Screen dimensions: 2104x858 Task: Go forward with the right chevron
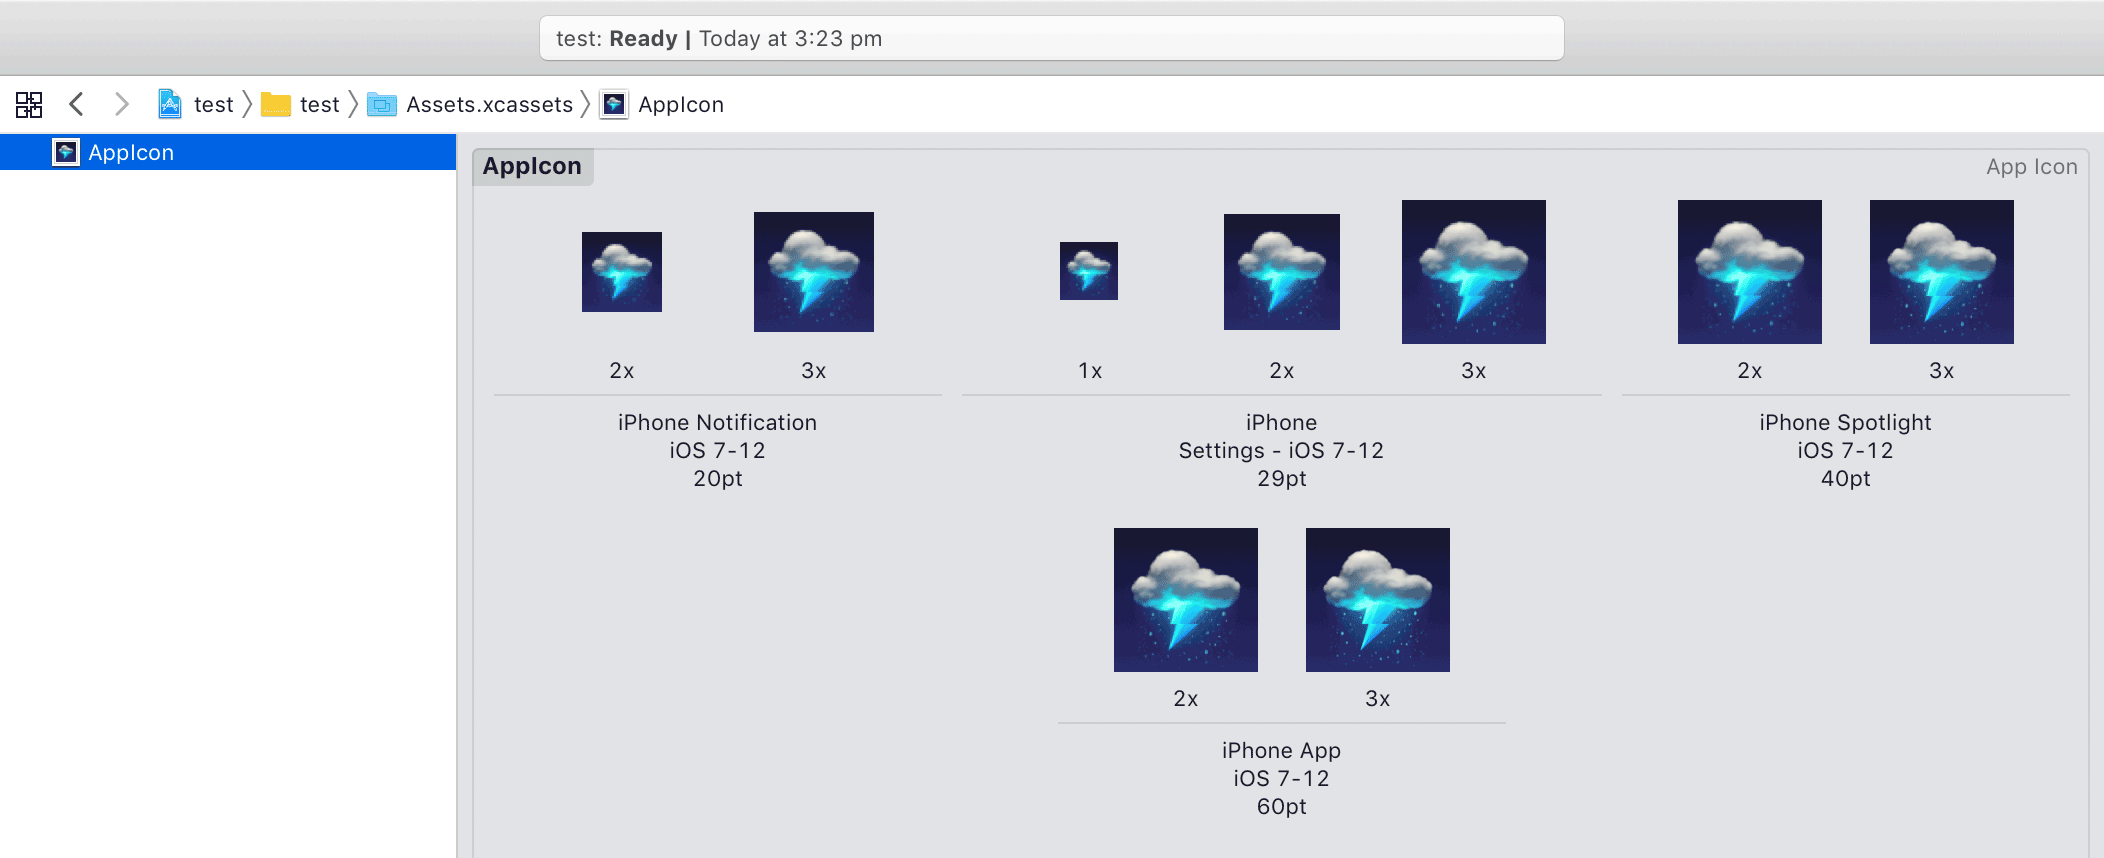coord(122,104)
